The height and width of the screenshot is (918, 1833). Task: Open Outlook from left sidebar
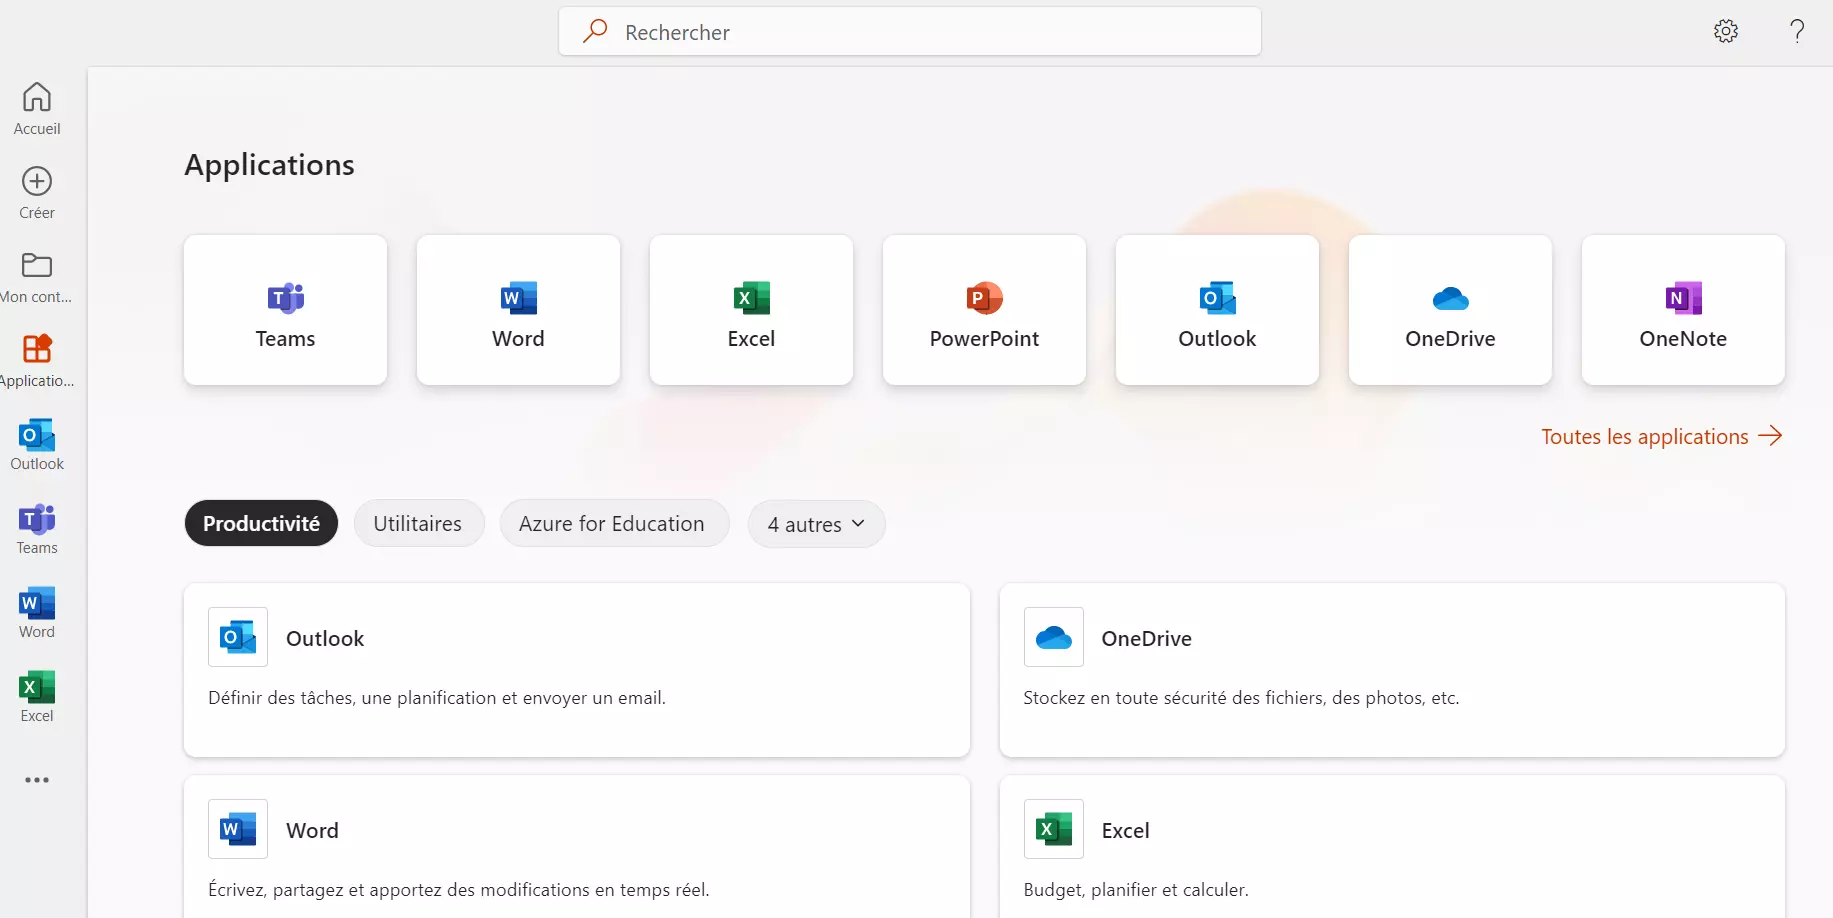[x=37, y=445]
